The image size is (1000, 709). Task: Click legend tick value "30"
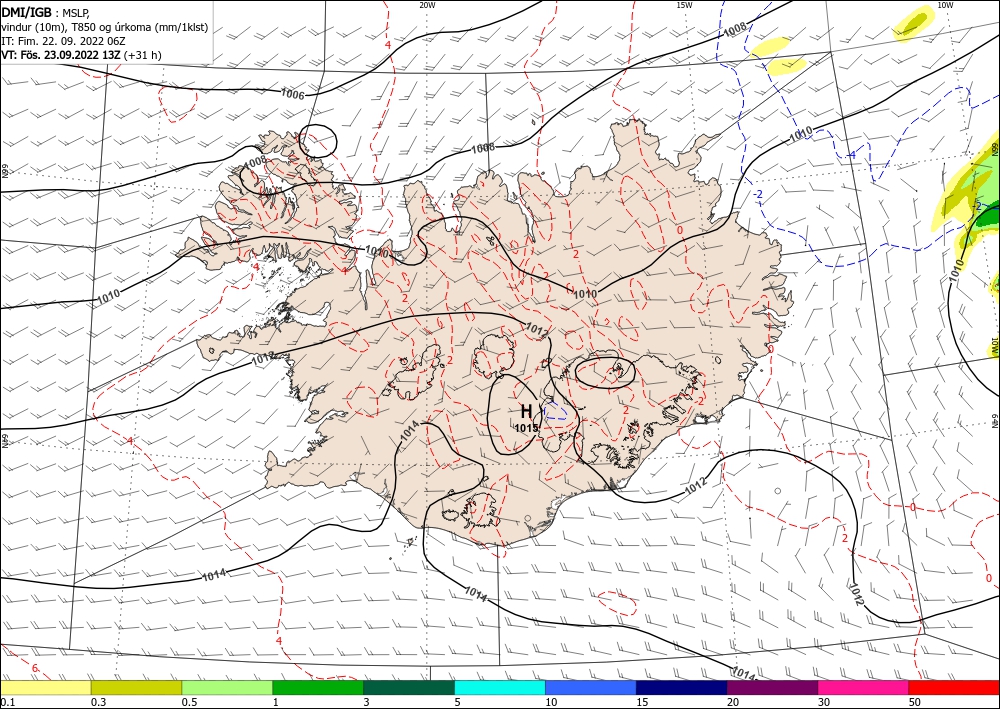point(824,702)
